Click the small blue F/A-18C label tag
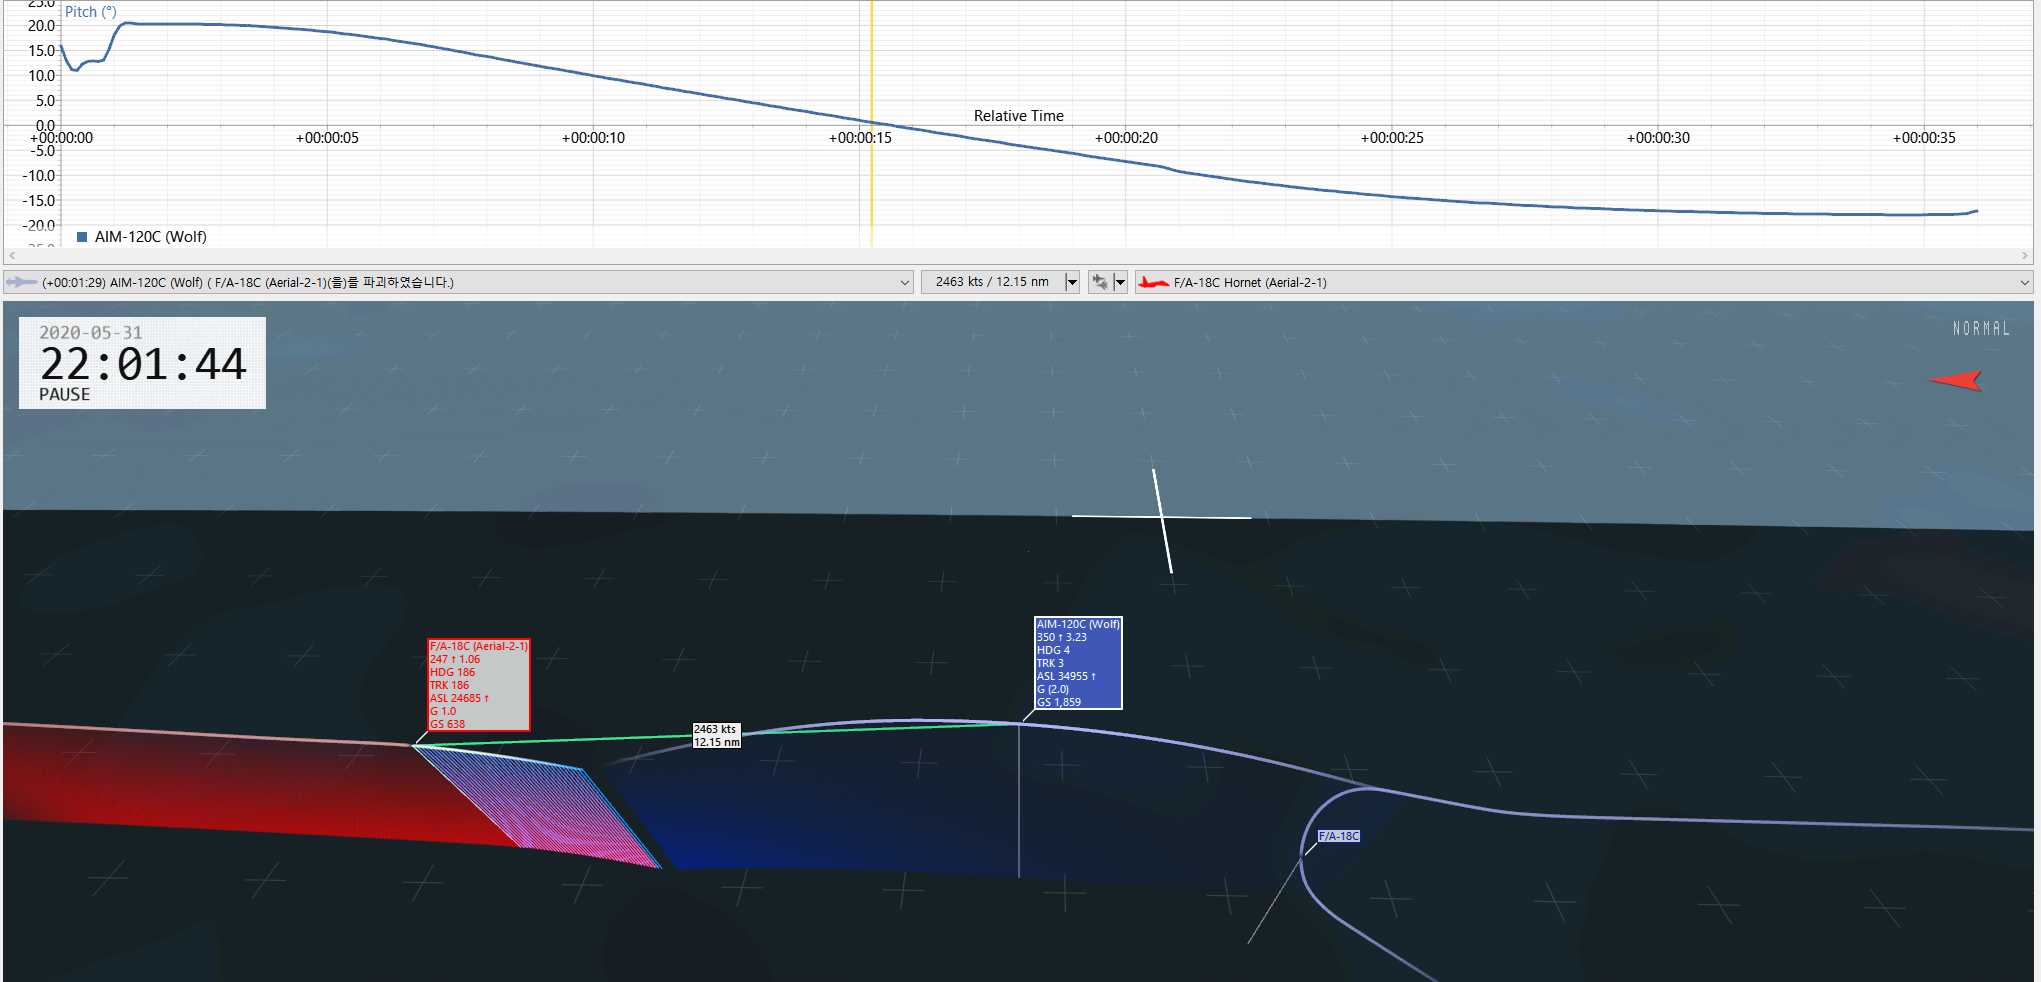 pyautogui.click(x=1339, y=836)
